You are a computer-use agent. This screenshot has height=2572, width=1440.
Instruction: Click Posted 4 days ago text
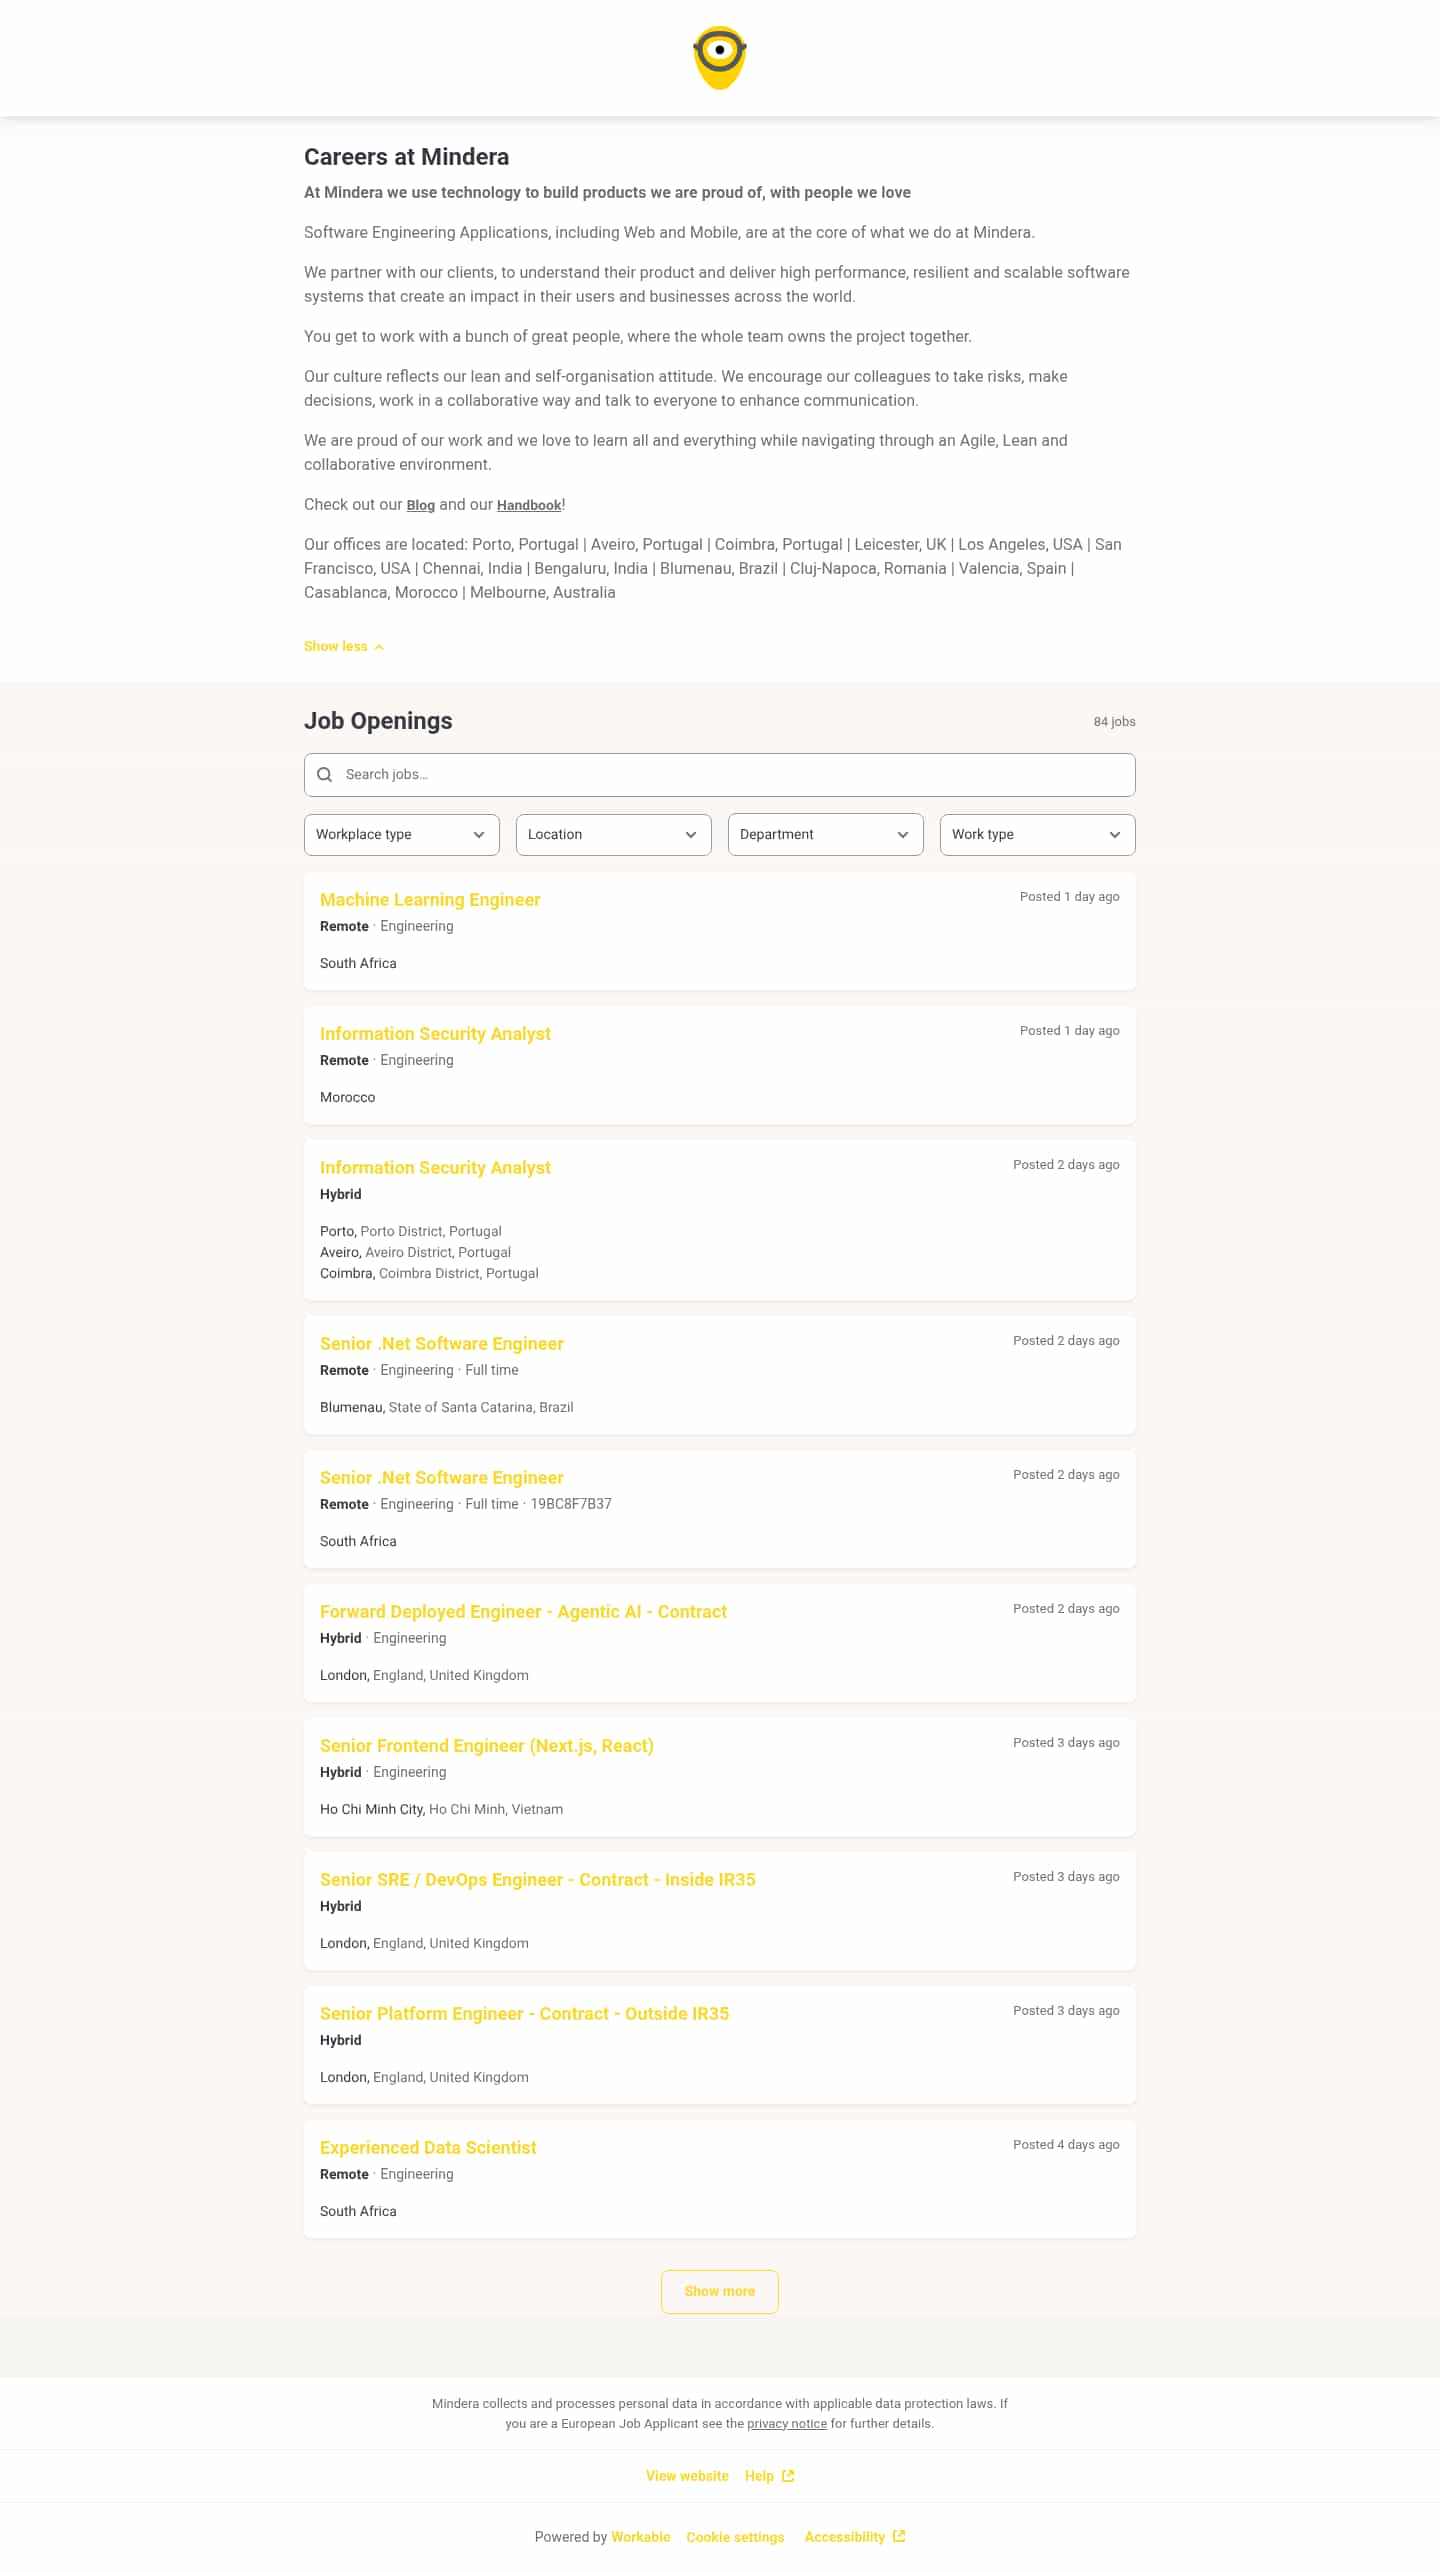1066,2145
